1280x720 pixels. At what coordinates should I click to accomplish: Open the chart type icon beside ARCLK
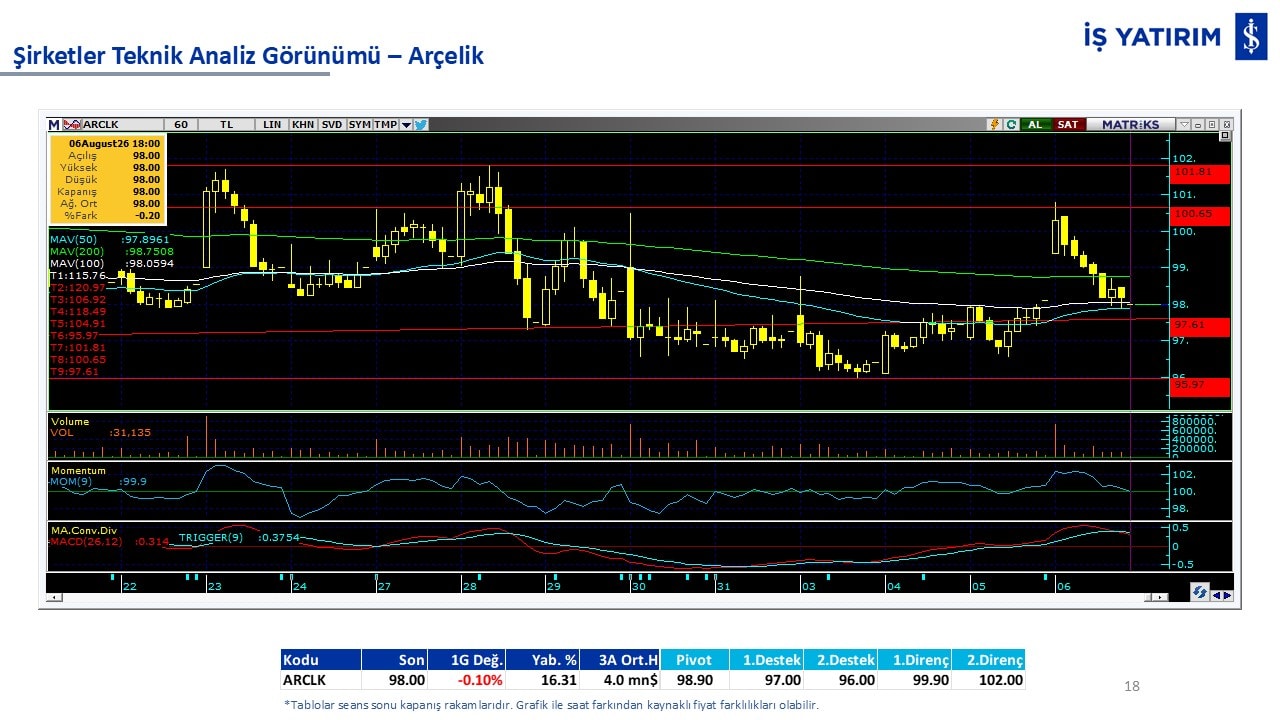click(72, 125)
